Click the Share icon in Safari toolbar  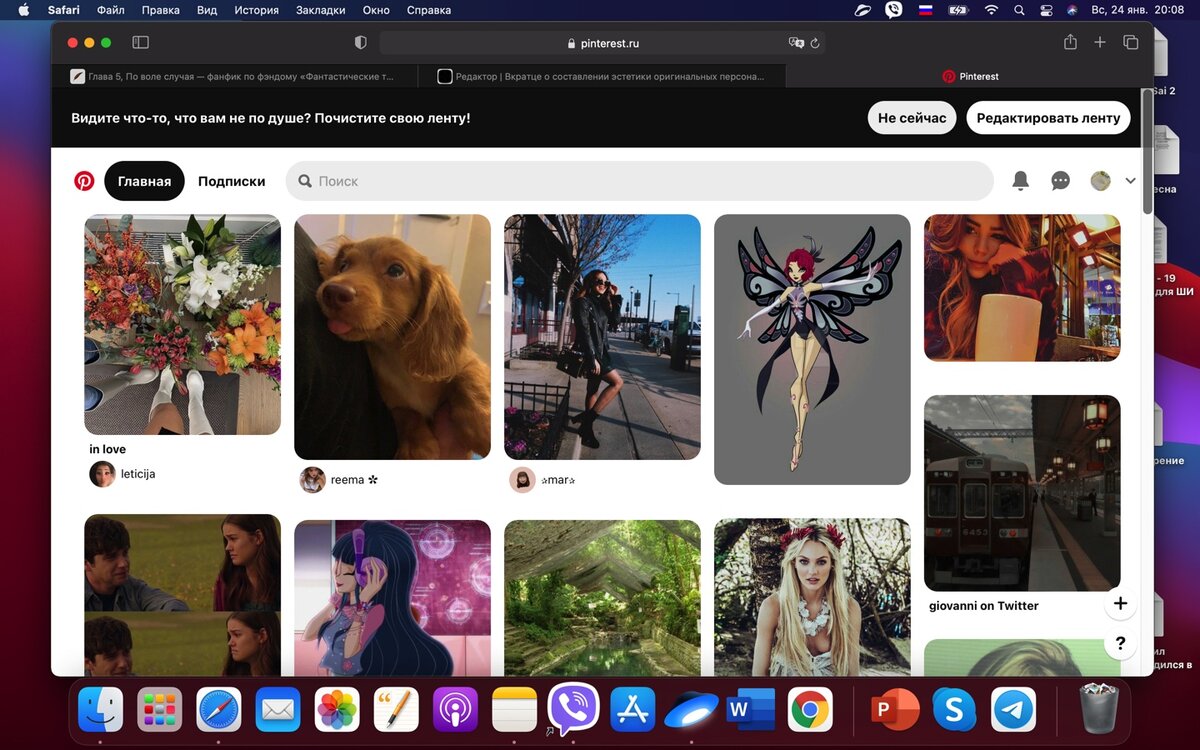[1069, 42]
